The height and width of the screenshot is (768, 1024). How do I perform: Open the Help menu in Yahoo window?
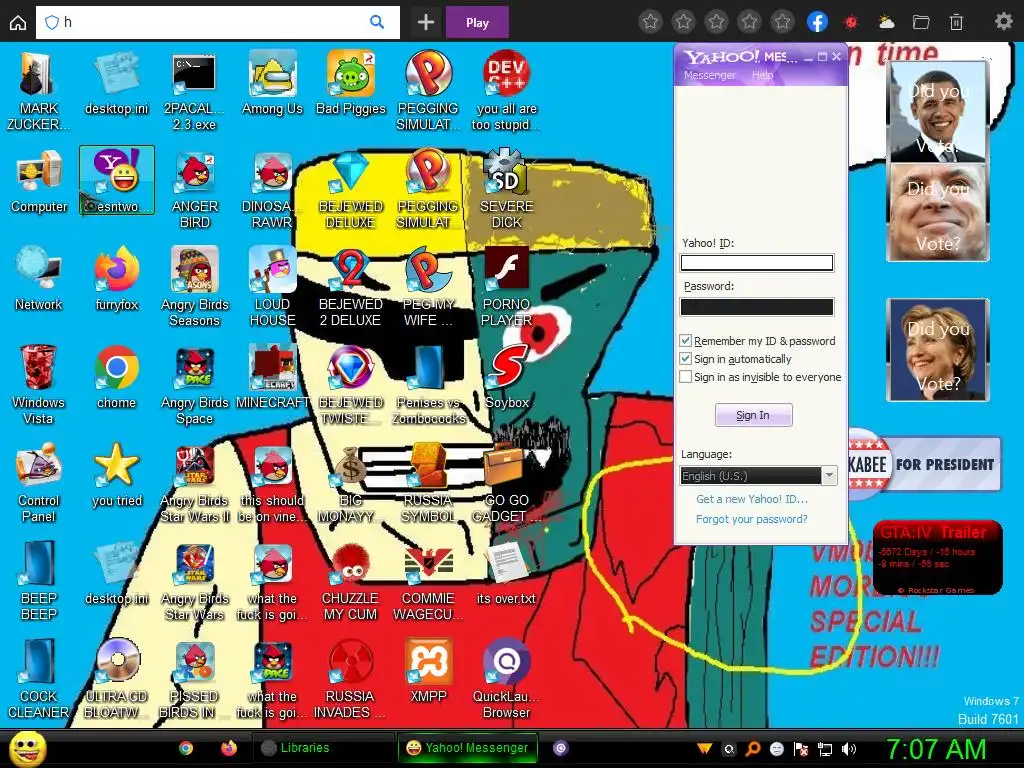pyautogui.click(x=762, y=75)
